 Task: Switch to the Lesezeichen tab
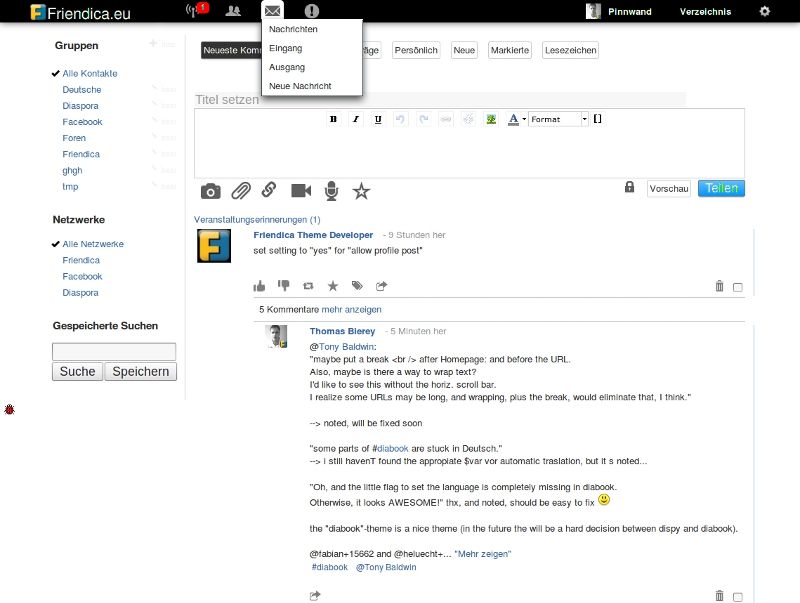pyautogui.click(x=570, y=50)
